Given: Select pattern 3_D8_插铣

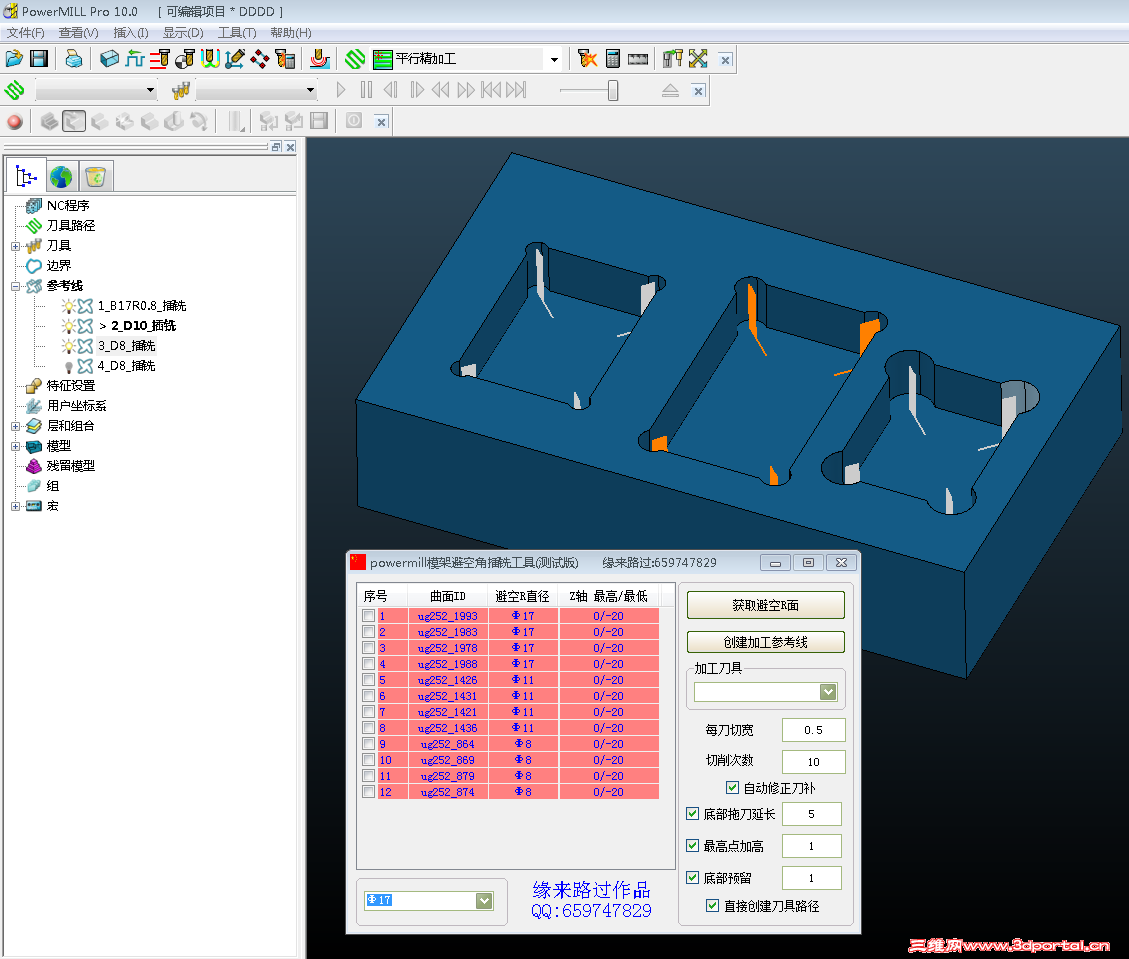Looking at the screenshot, I should tap(127, 346).
